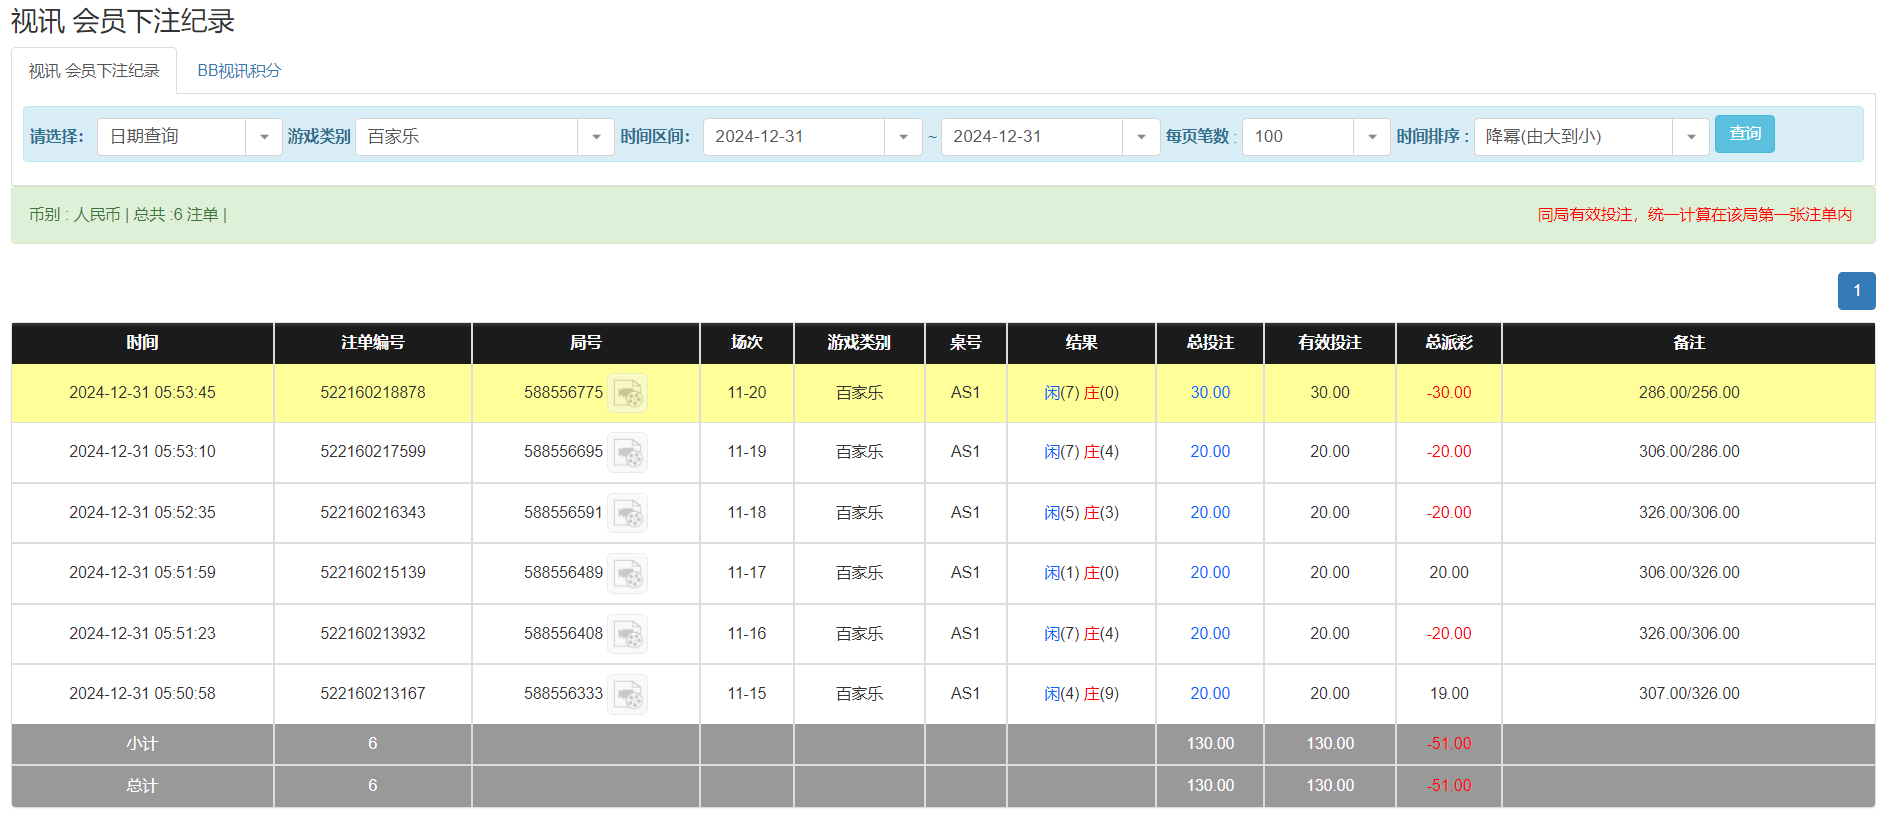The width and height of the screenshot is (1884, 832).
Task: Click replay icon beside round 588556489
Action: [628, 574]
